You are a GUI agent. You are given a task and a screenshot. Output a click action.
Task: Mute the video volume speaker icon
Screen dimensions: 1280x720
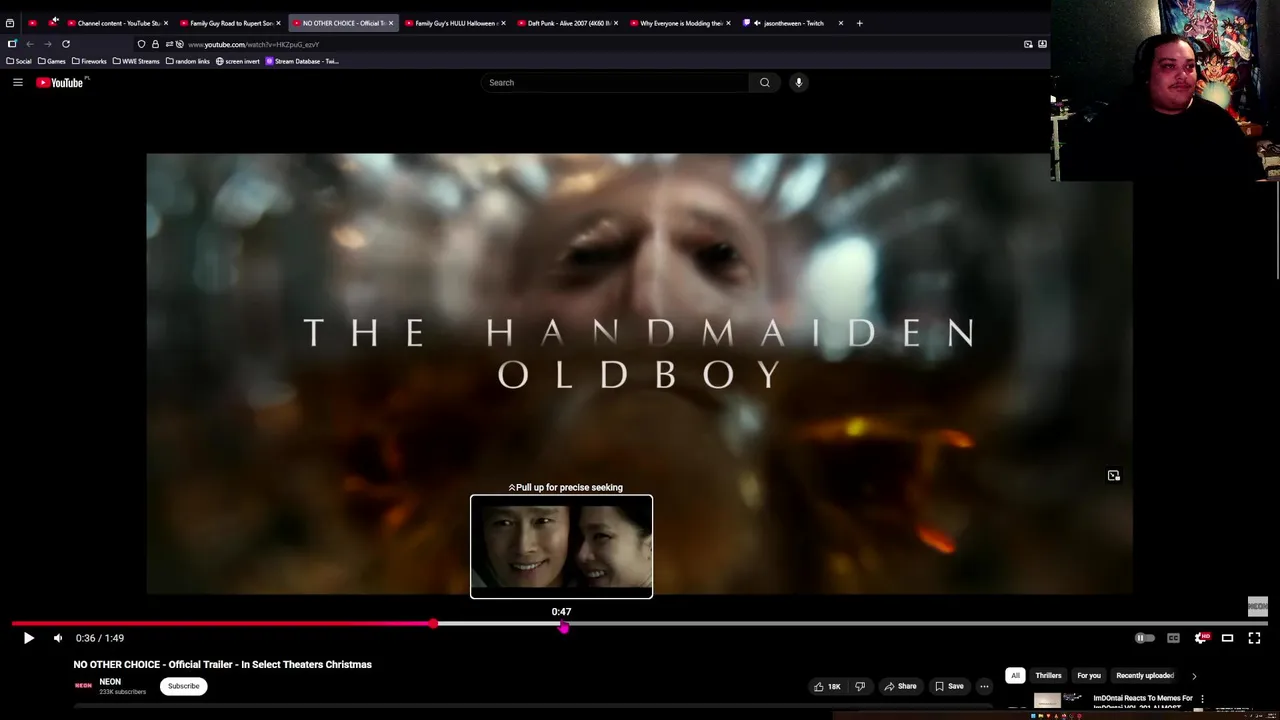point(58,638)
